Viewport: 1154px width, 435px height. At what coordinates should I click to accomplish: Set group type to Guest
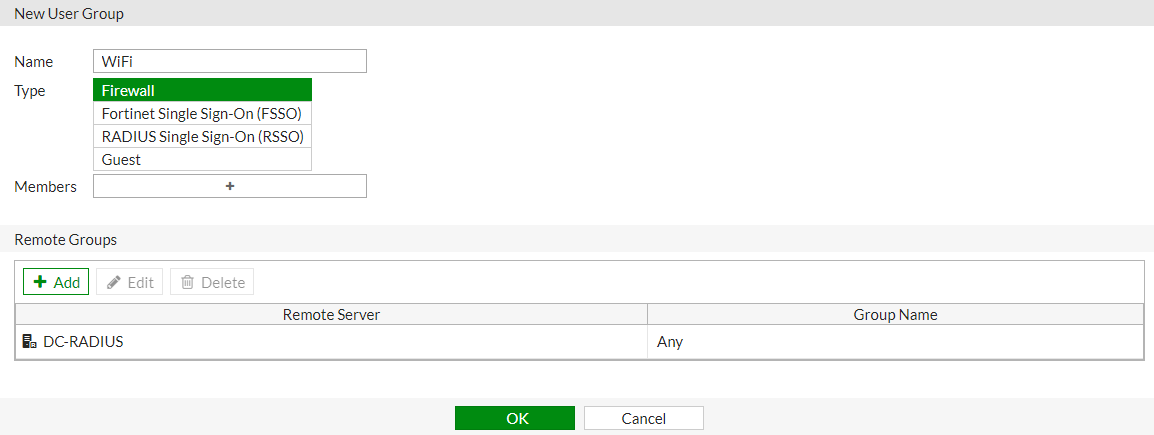coord(202,159)
